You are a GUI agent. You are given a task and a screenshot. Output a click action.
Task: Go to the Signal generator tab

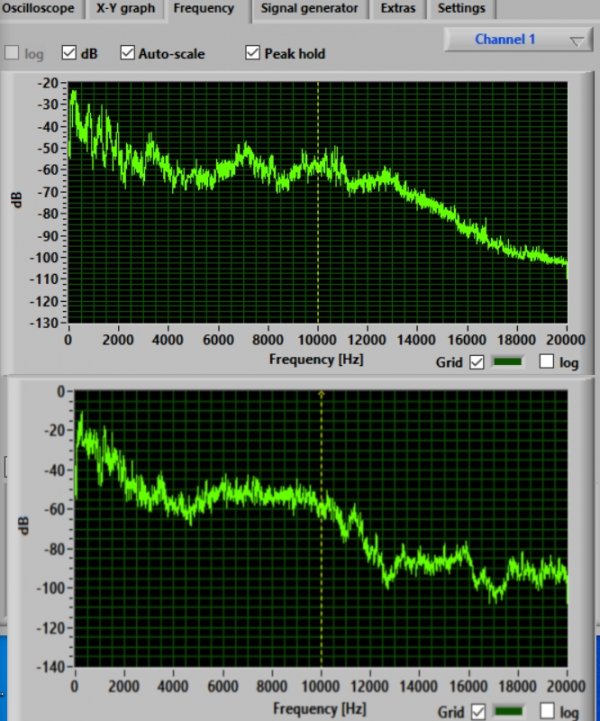pos(309,9)
